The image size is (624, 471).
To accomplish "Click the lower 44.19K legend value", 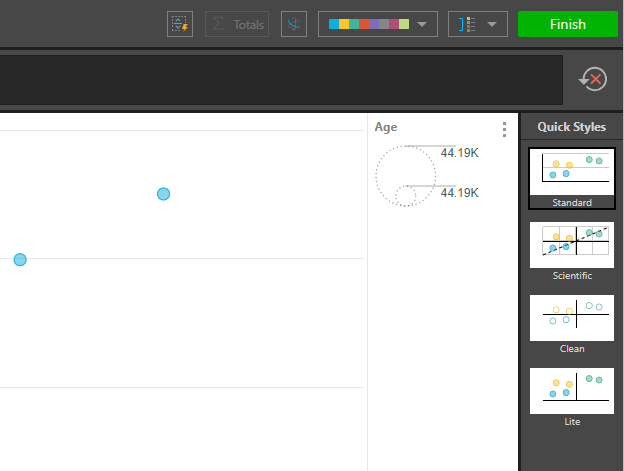I will point(459,193).
